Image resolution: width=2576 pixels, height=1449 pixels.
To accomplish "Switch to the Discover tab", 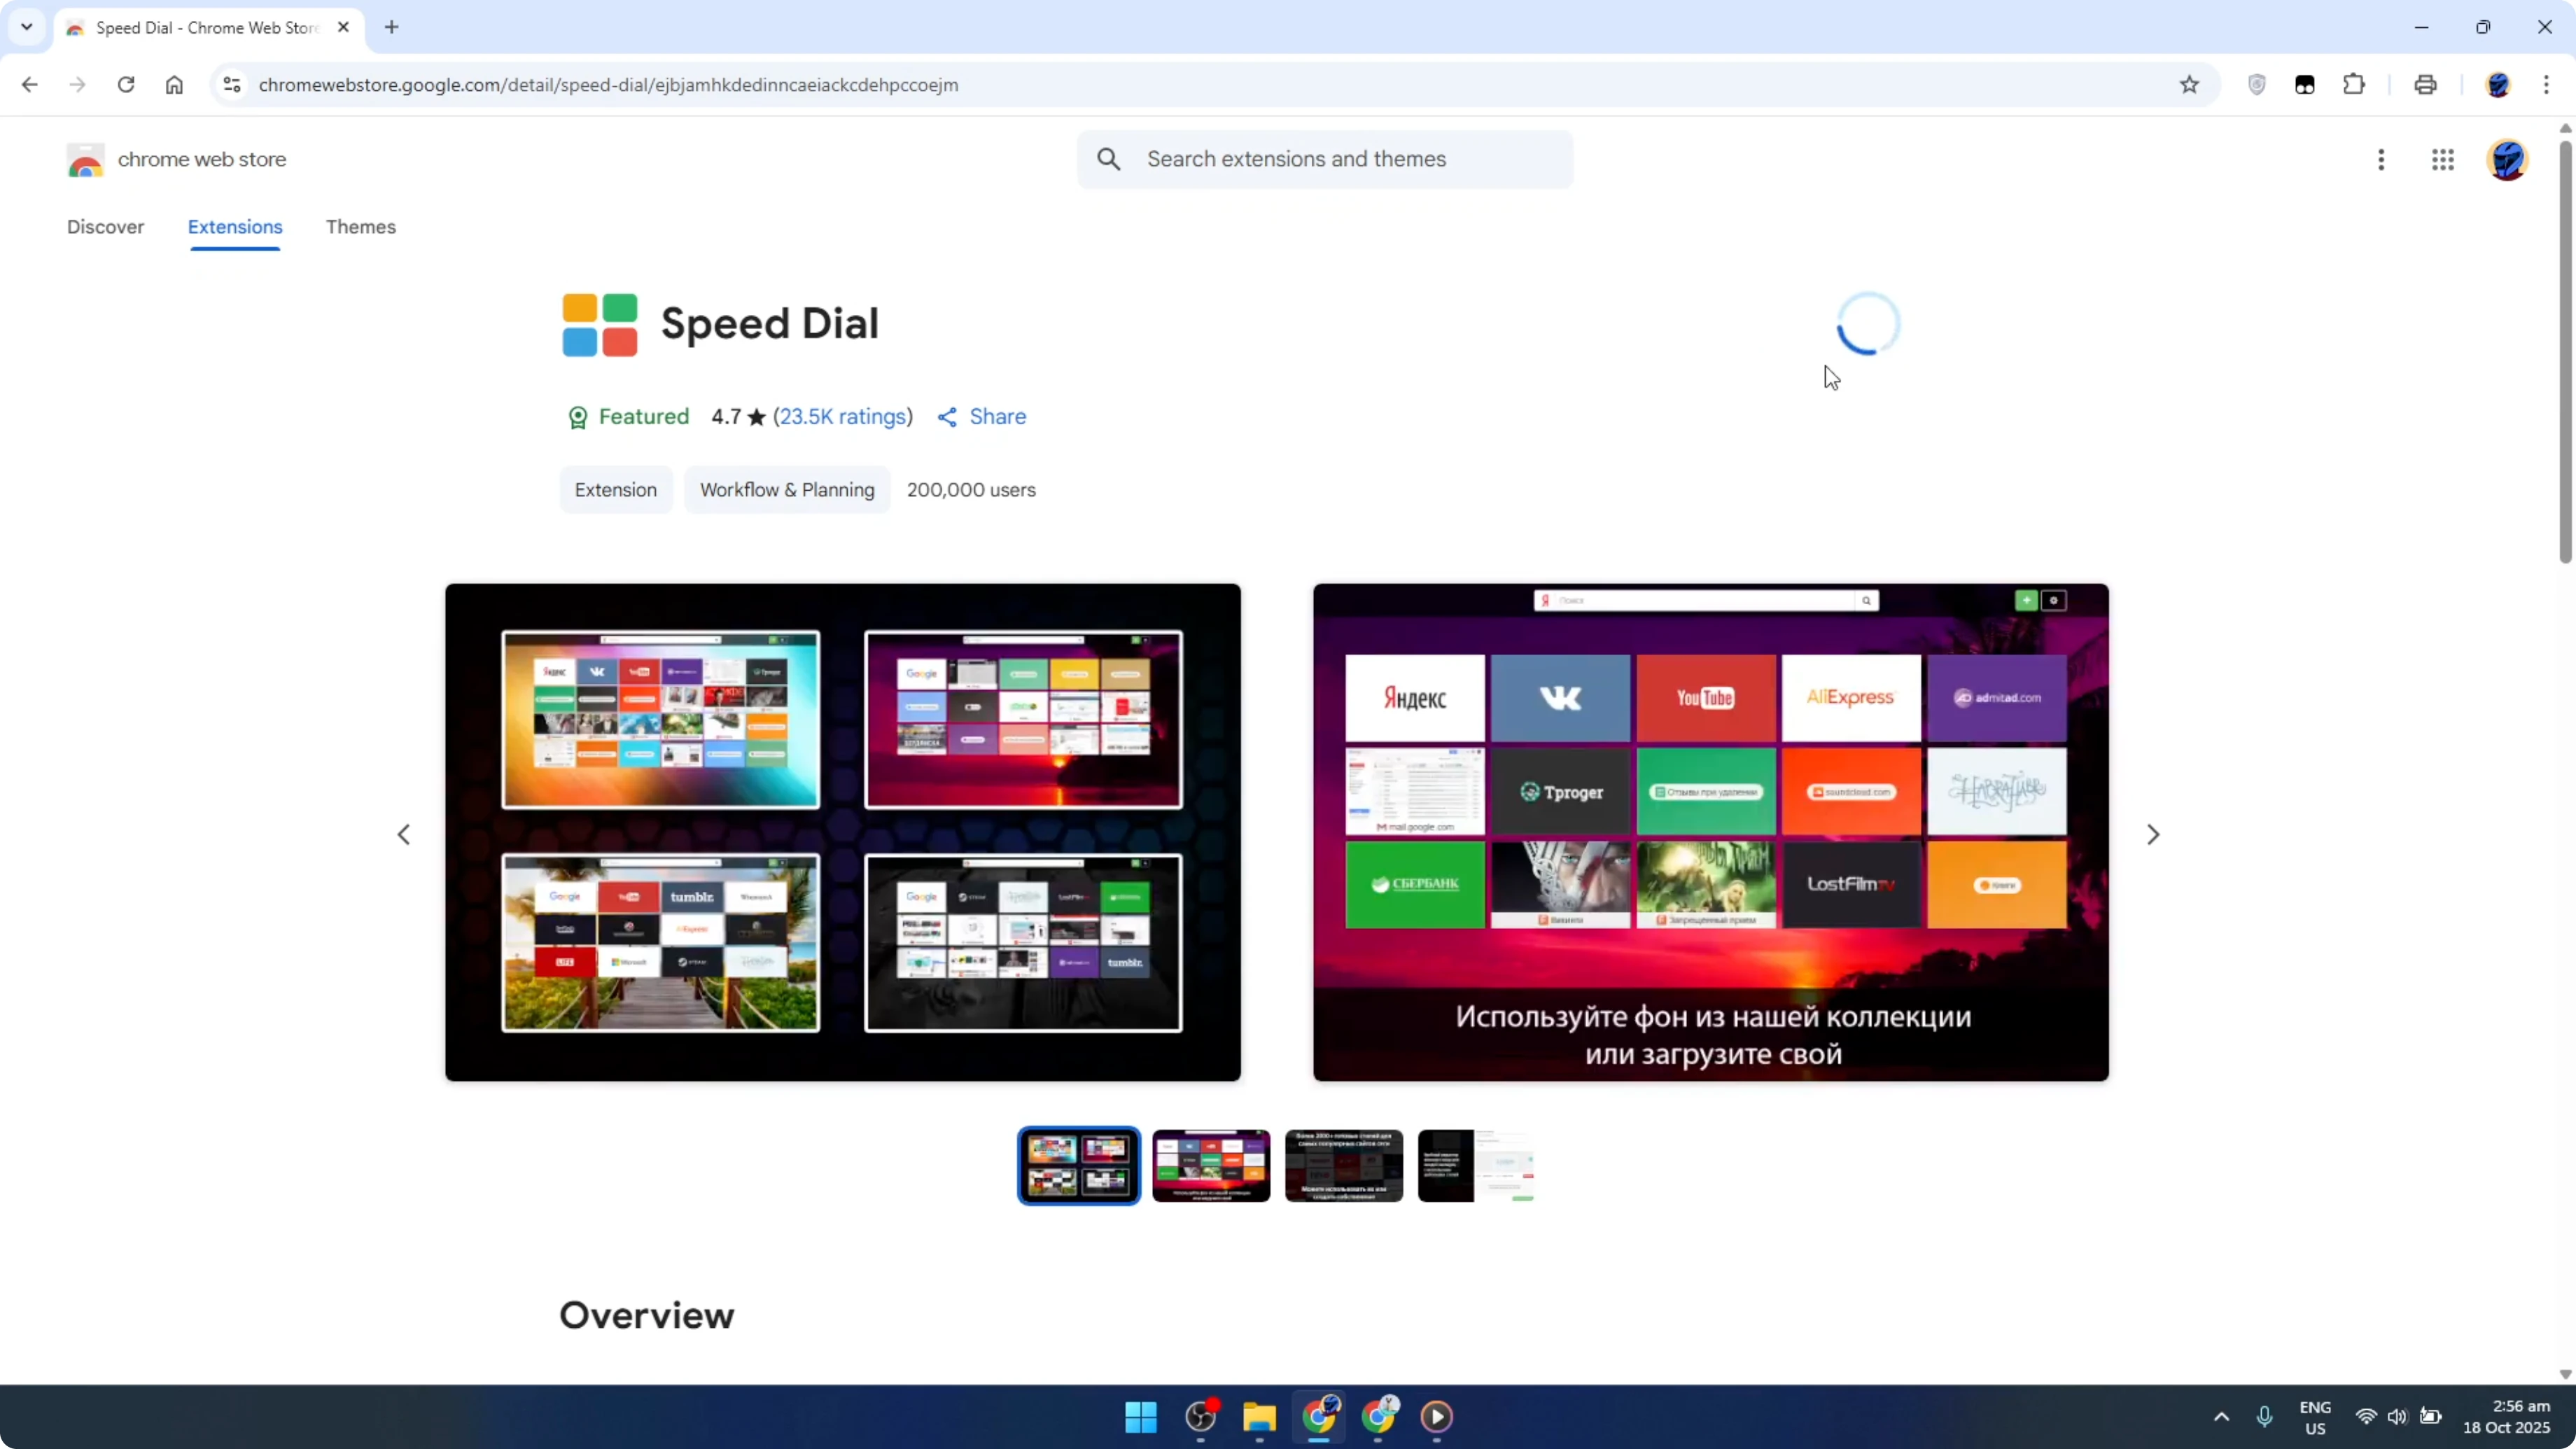I will click(x=105, y=227).
